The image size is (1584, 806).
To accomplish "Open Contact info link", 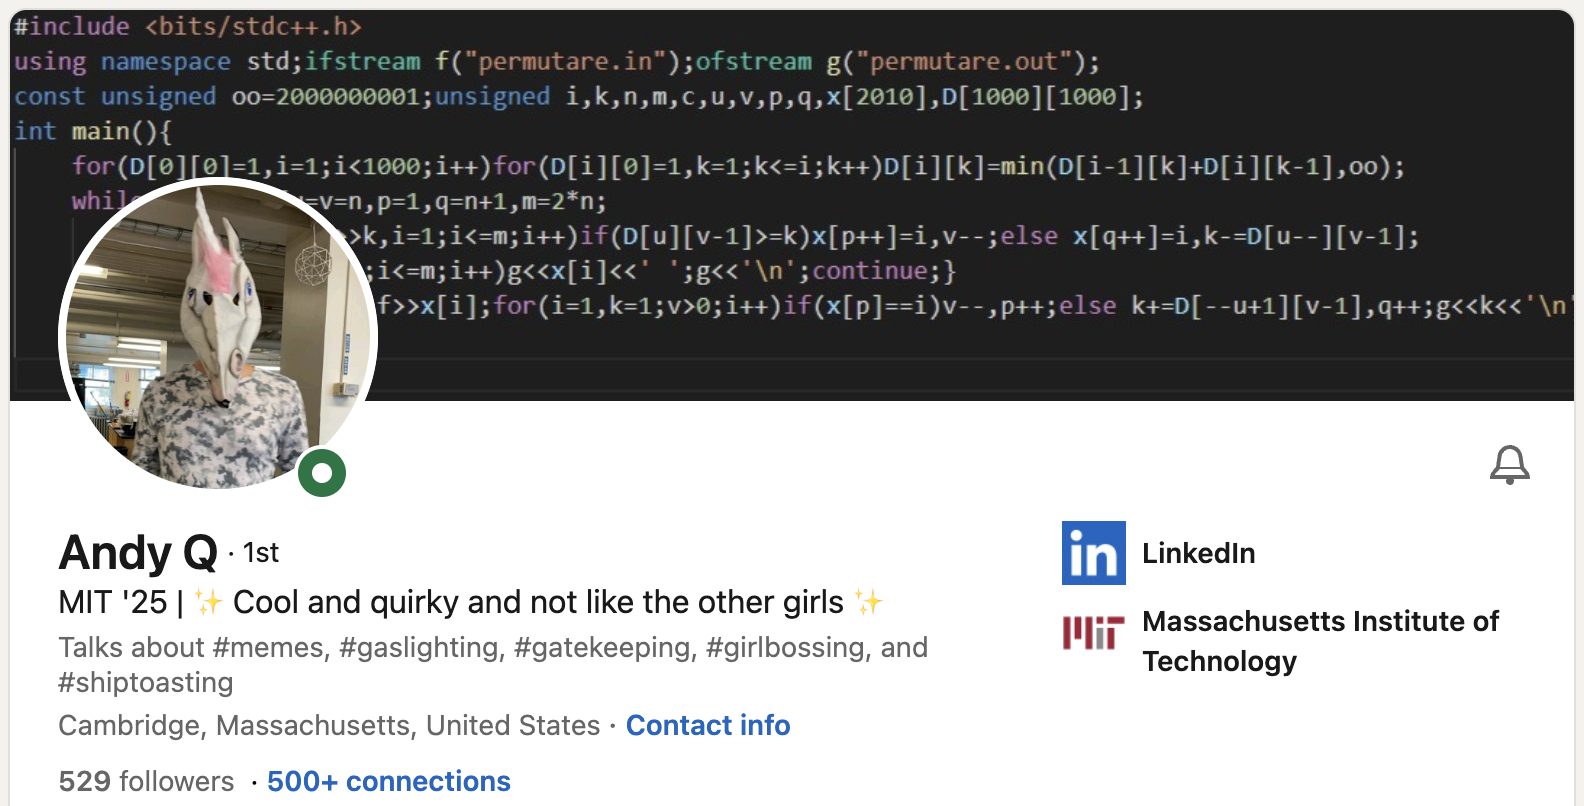I will click(708, 725).
